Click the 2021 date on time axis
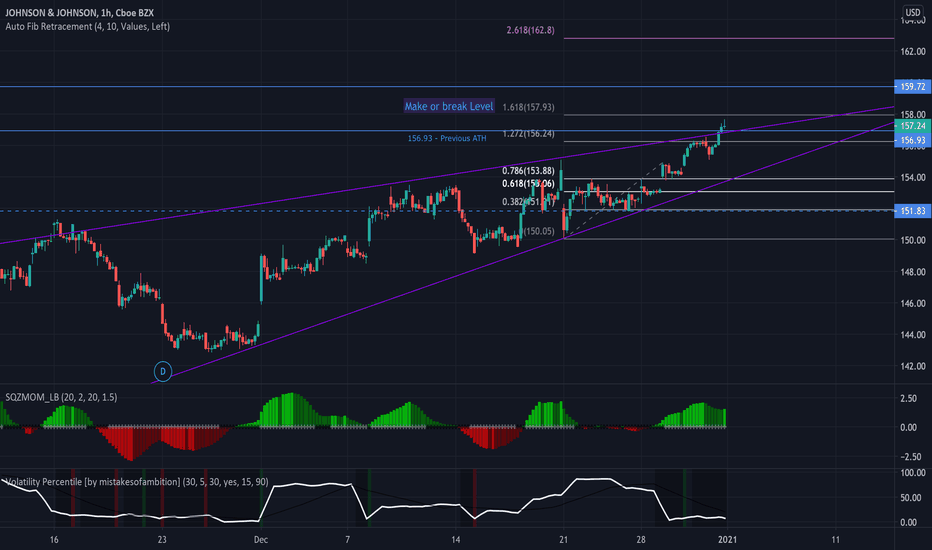The height and width of the screenshot is (550, 932). click(728, 540)
